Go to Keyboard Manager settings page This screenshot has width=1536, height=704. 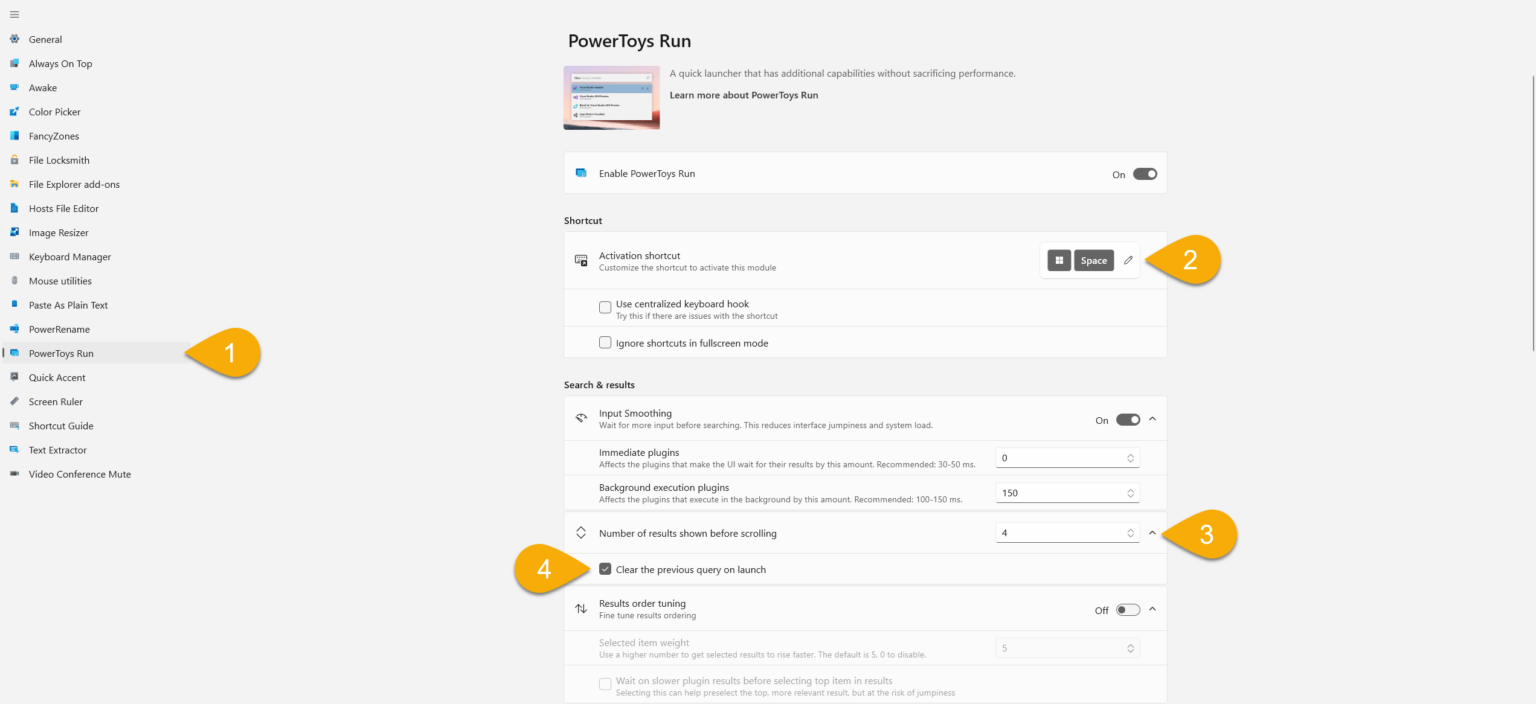click(69, 257)
